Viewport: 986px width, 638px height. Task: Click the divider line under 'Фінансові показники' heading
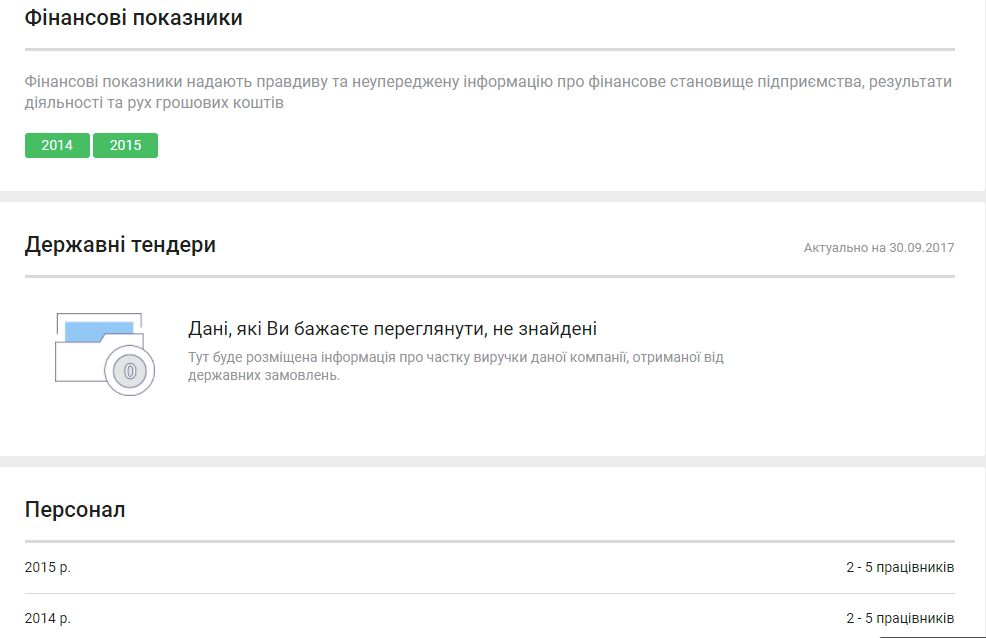[489, 49]
